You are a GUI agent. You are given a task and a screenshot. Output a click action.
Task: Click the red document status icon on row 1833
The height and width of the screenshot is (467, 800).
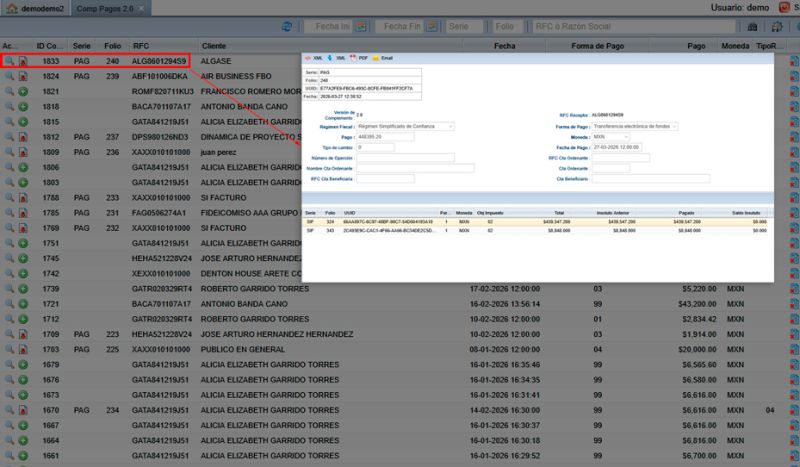tap(22, 61)
